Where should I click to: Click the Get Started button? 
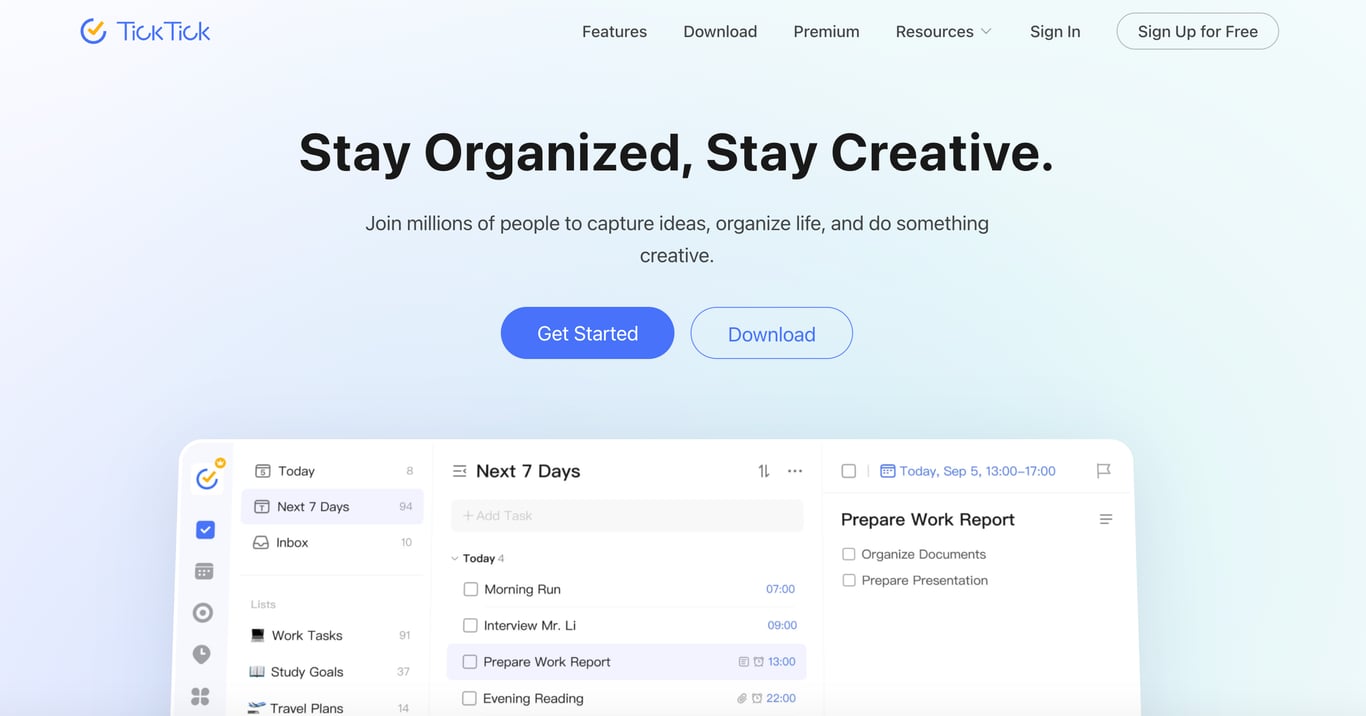tap(587, 333)
